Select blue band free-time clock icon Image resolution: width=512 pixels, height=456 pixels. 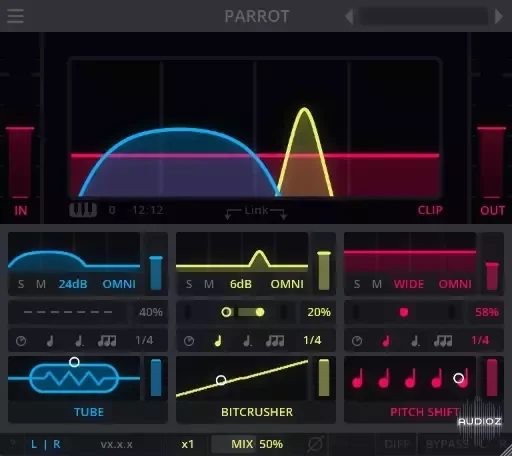21,341
